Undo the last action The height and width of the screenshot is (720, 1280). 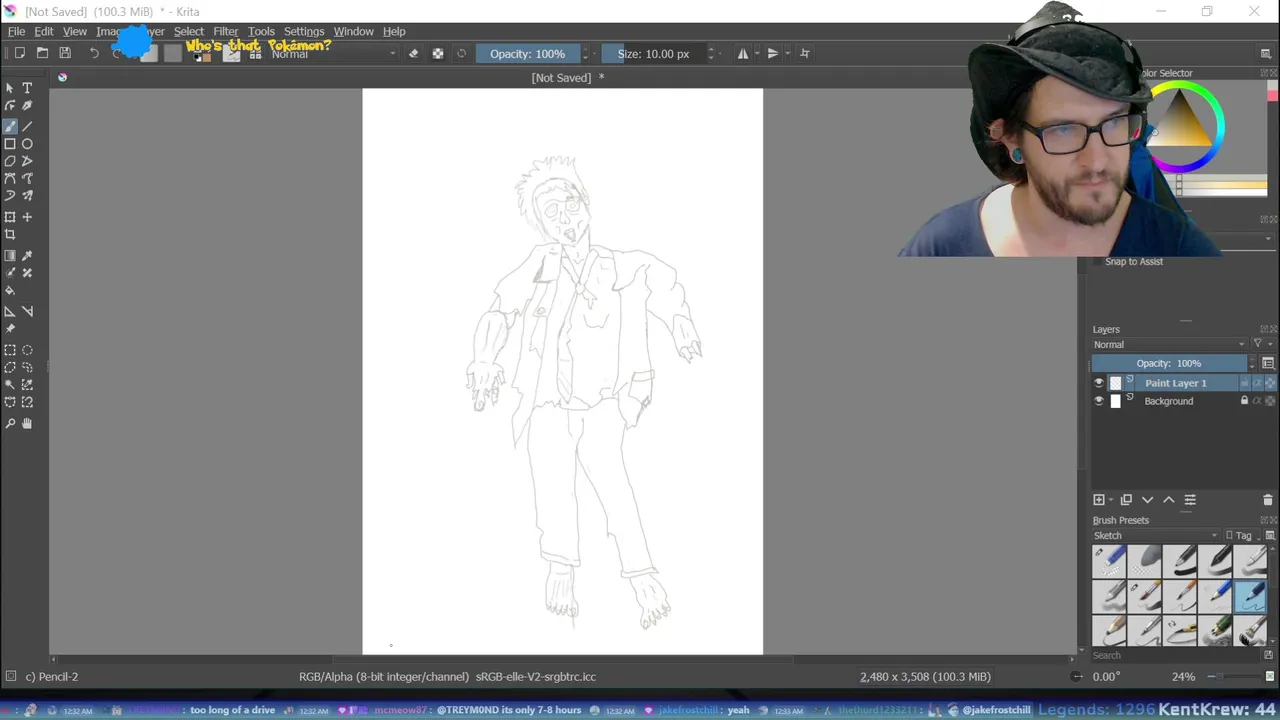pos(94,53)
